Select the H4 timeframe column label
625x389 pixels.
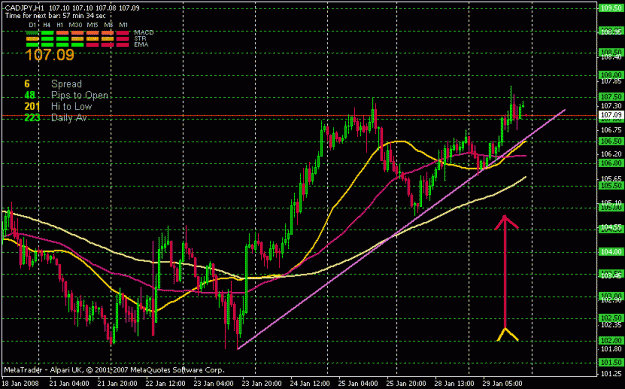click(47, 25)
